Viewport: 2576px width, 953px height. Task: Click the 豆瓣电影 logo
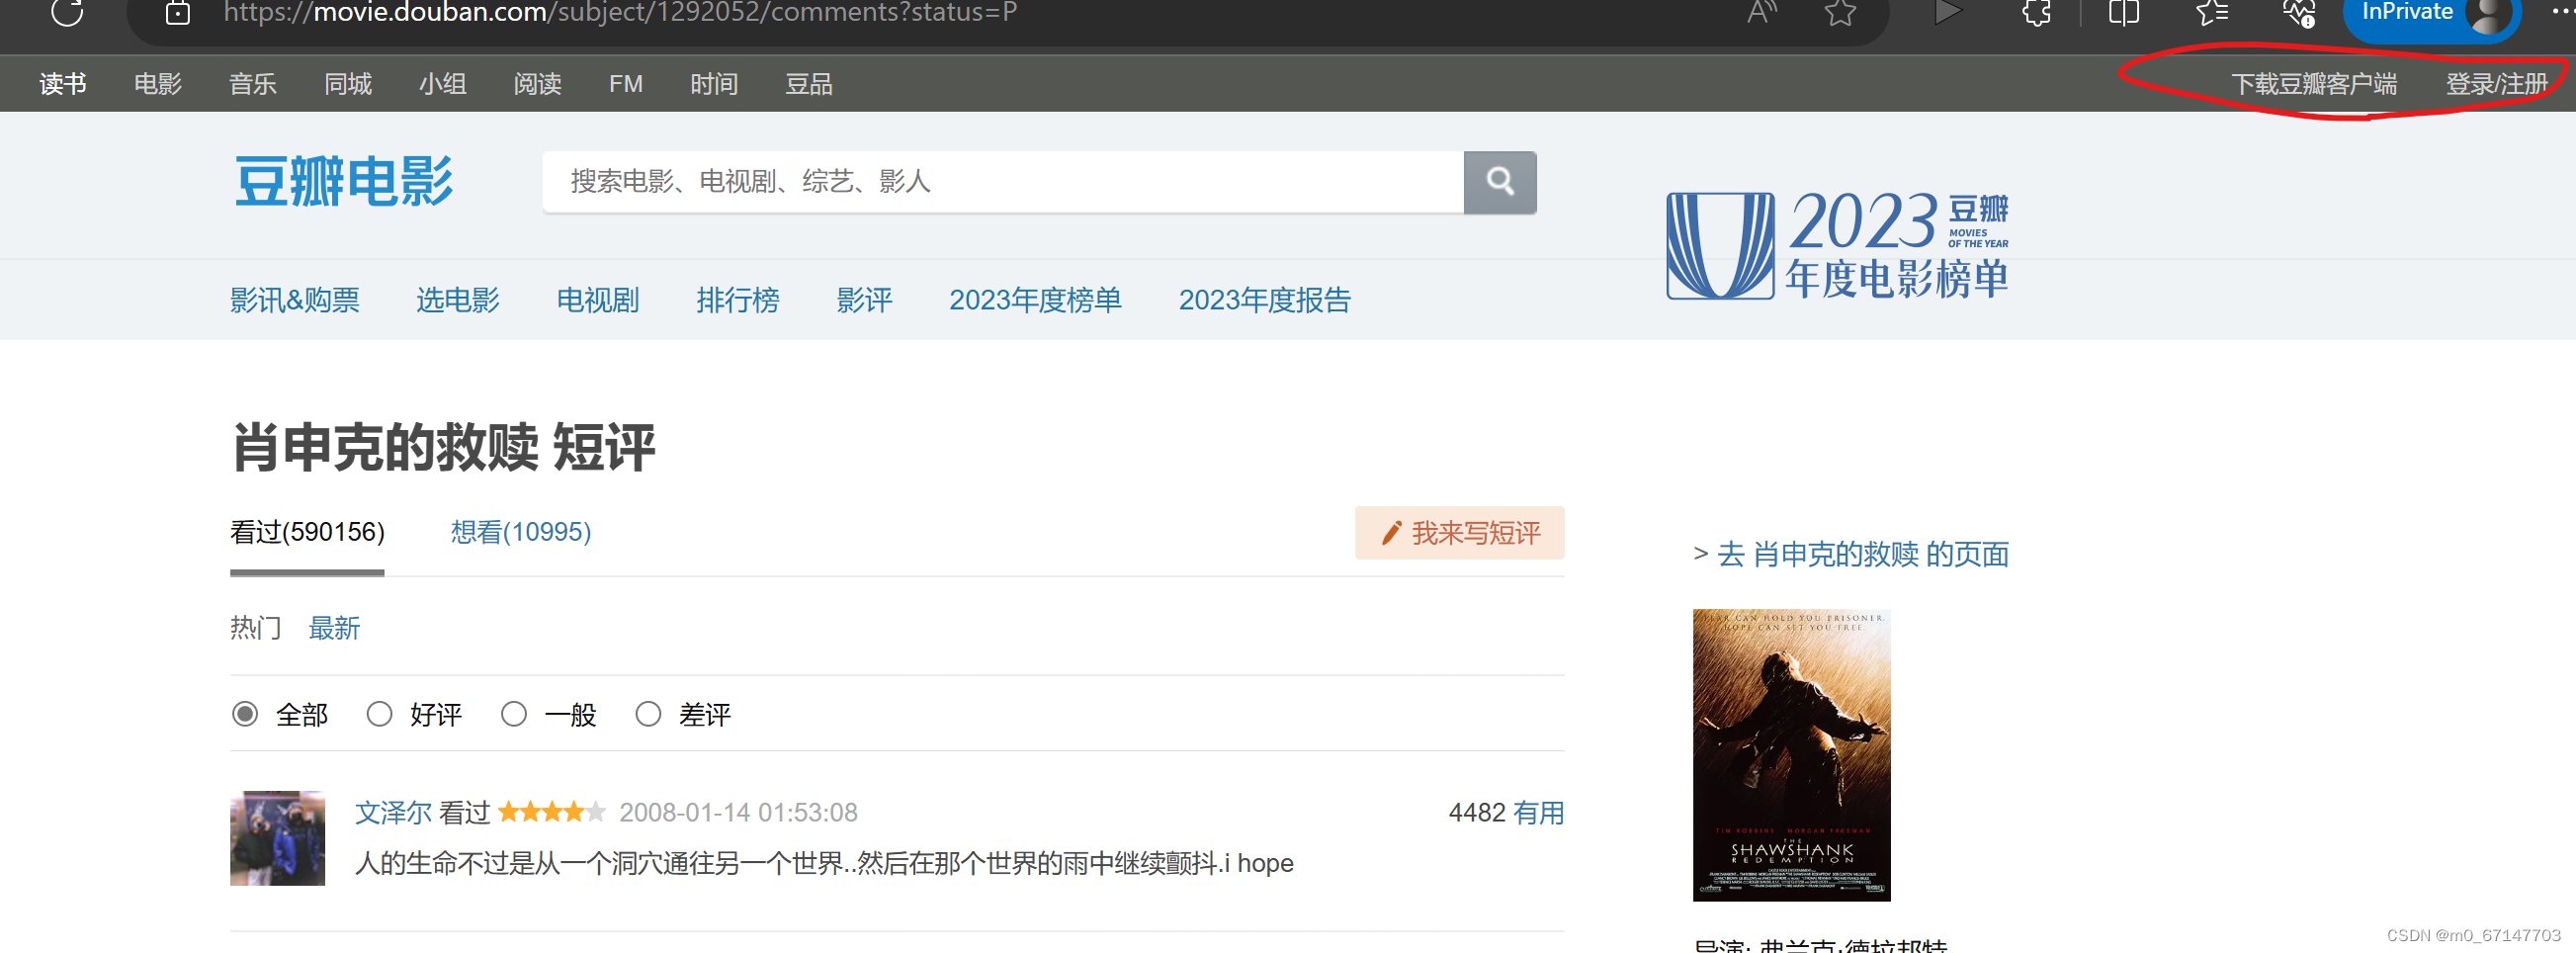coord(344,181)
